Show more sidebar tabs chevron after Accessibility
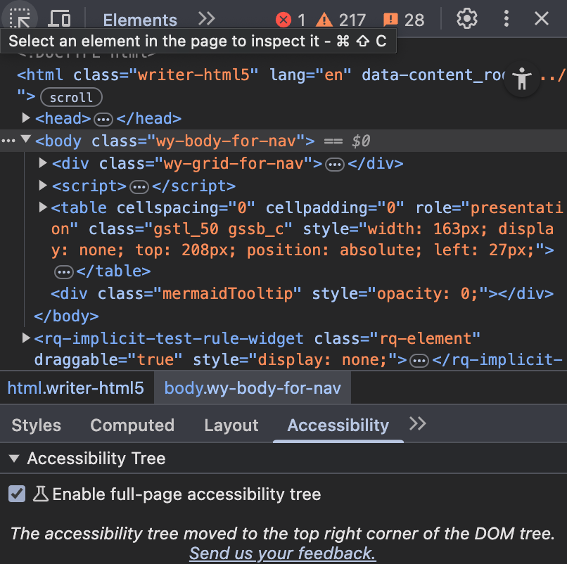The height and width of the screenshot is (564, 568). click(417, 423)
